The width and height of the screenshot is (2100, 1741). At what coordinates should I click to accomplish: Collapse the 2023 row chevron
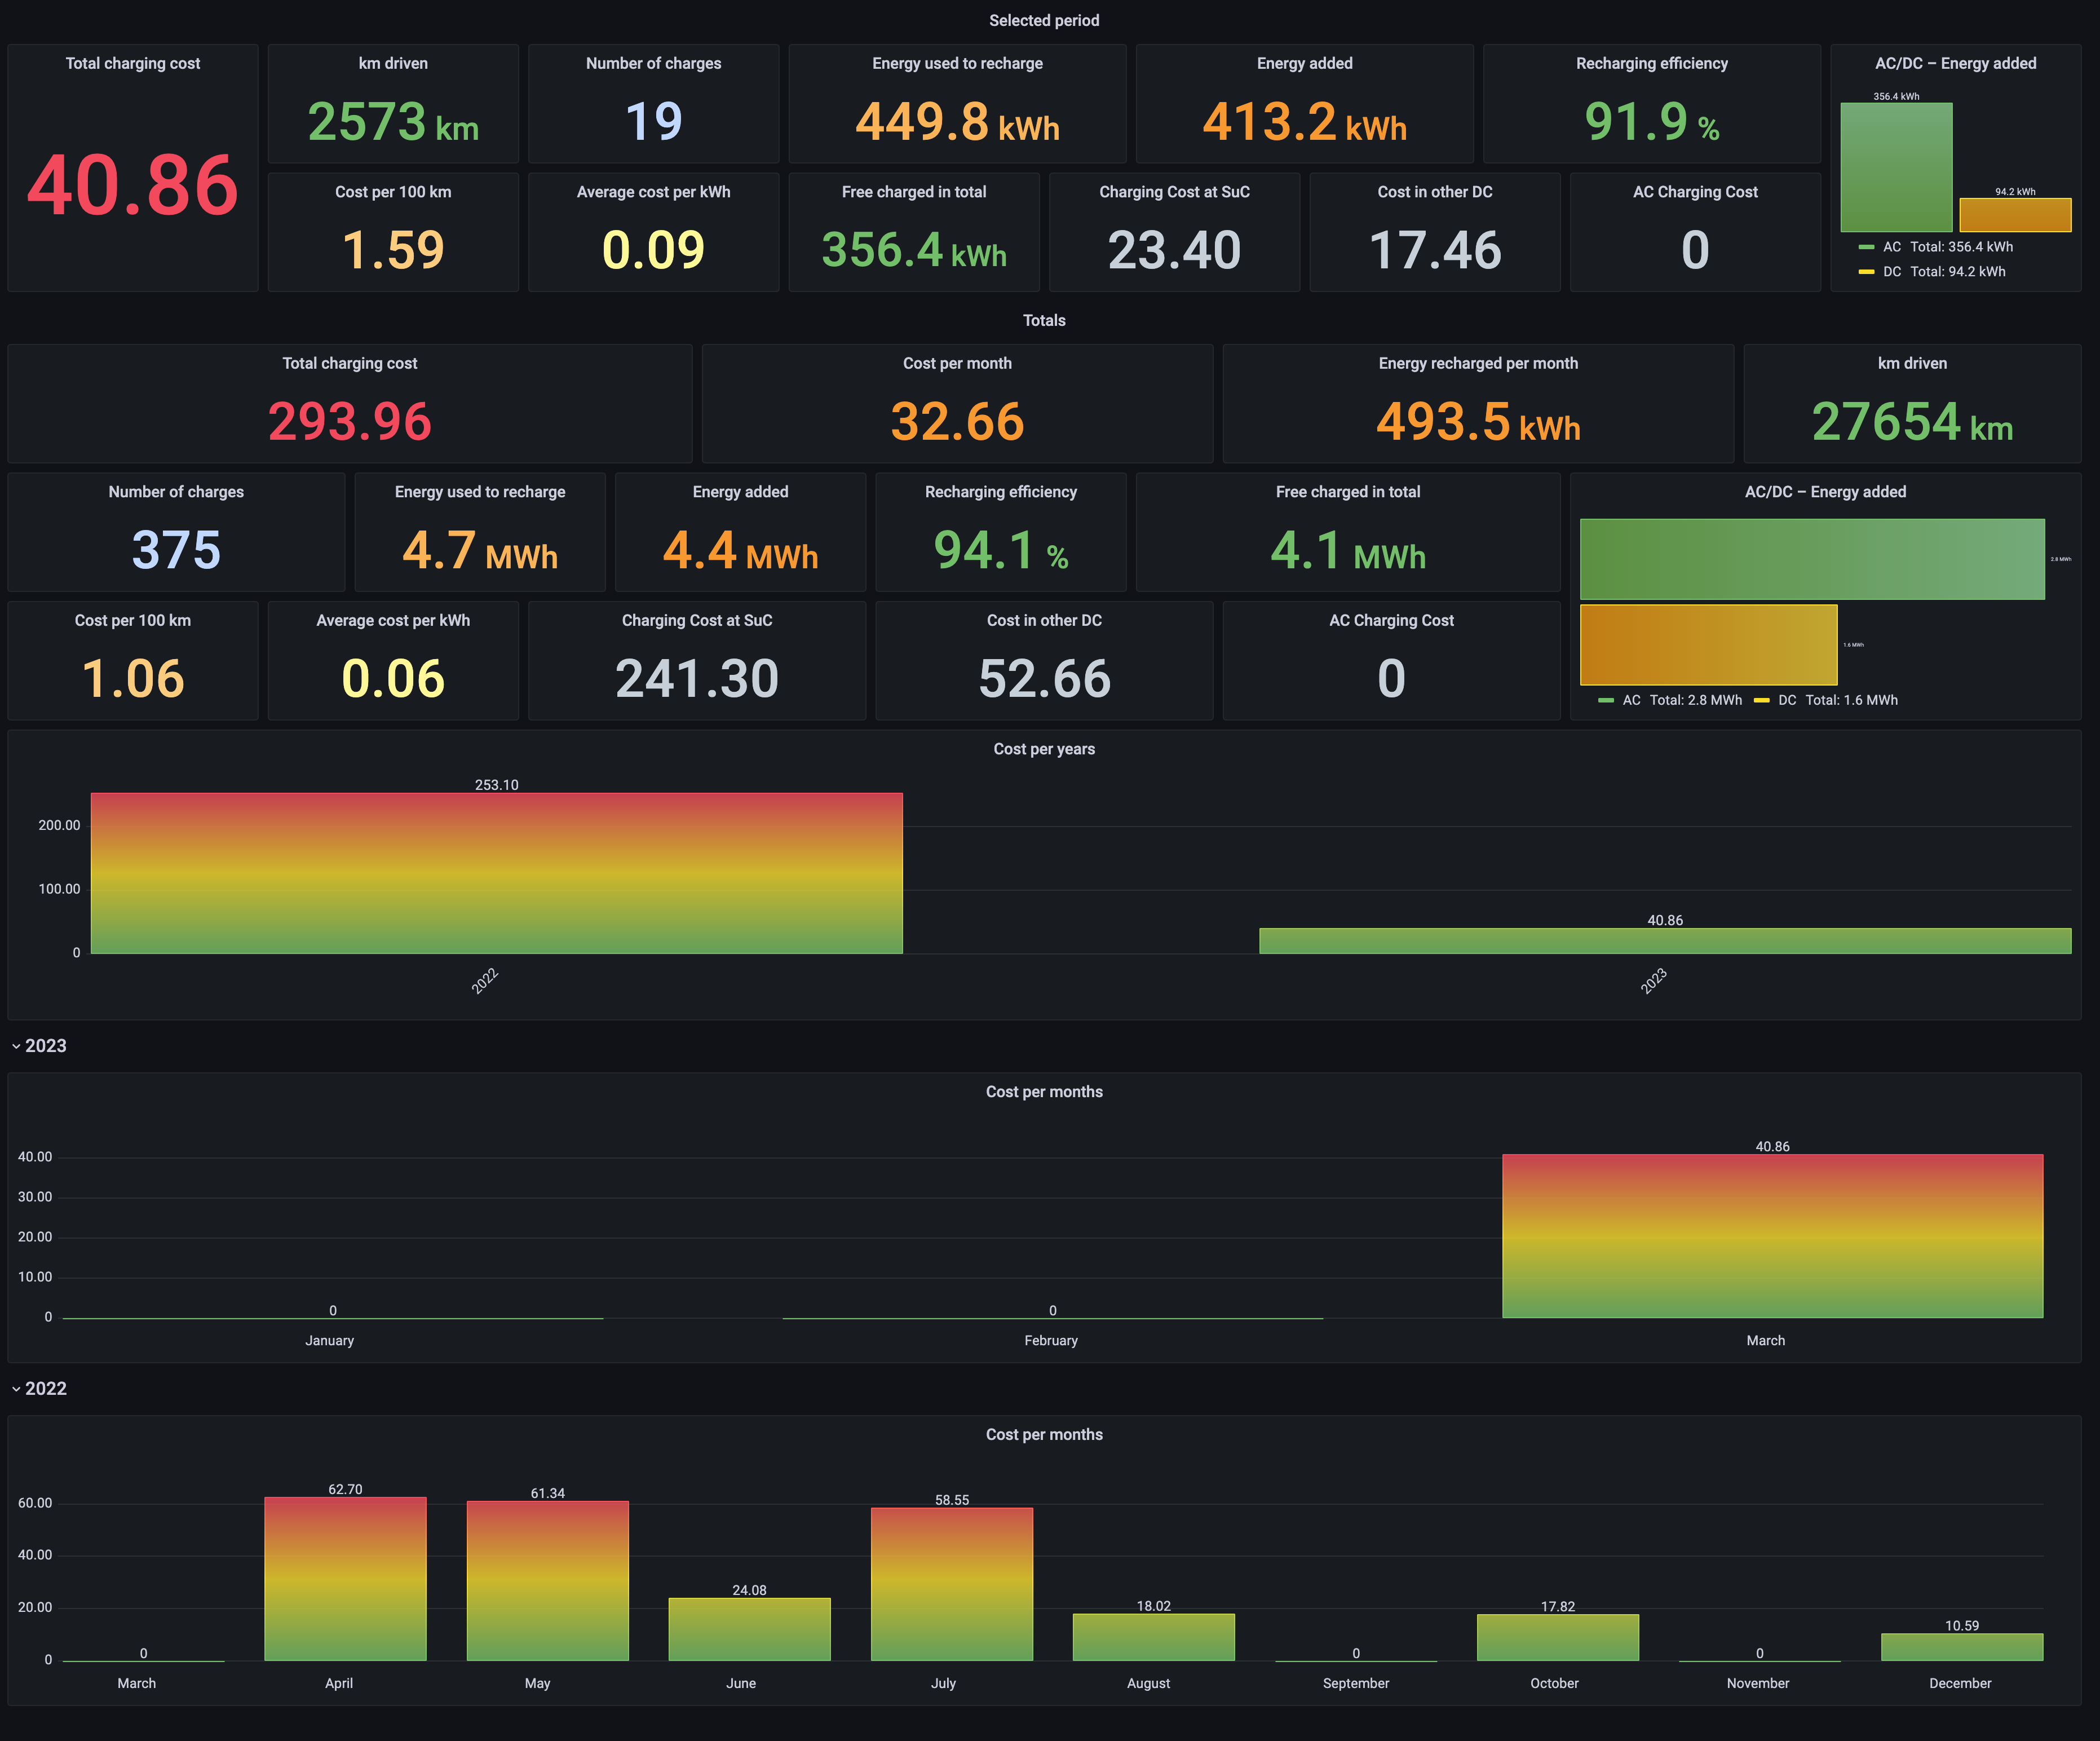(x=16, y=1046)
